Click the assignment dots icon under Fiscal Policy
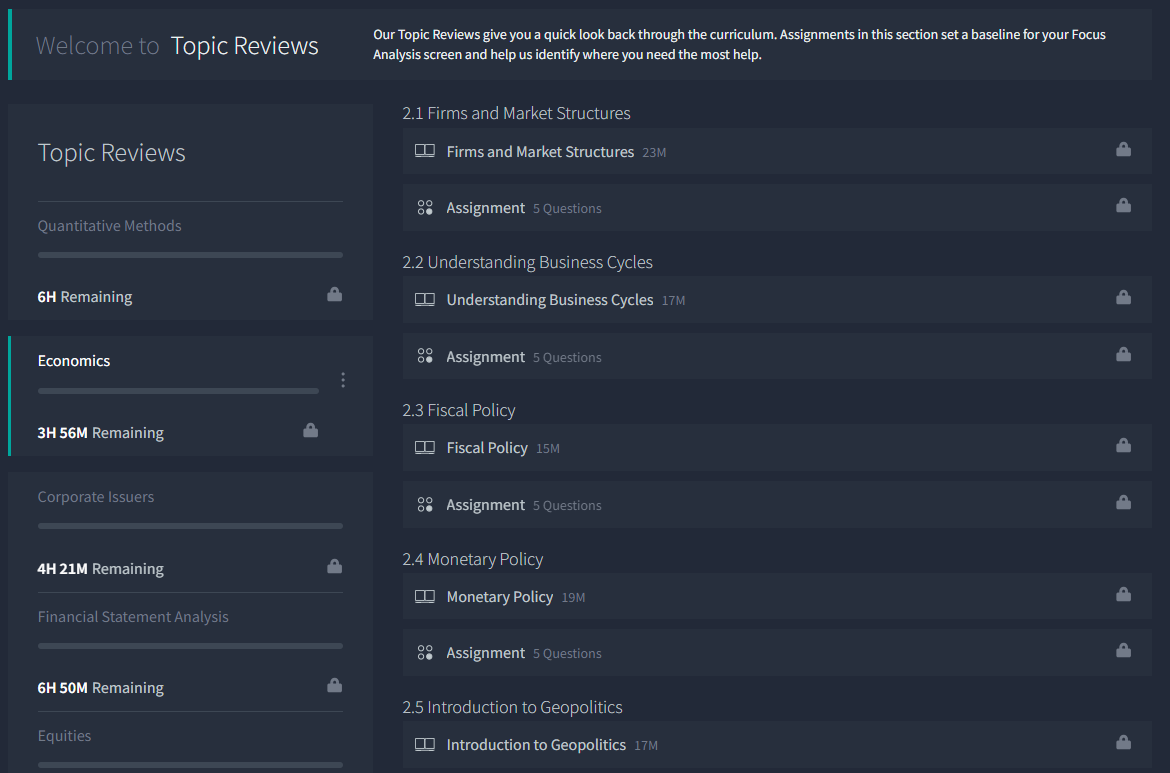The width and height of the screenshot is (1170, 773). [x=425, y=505]
